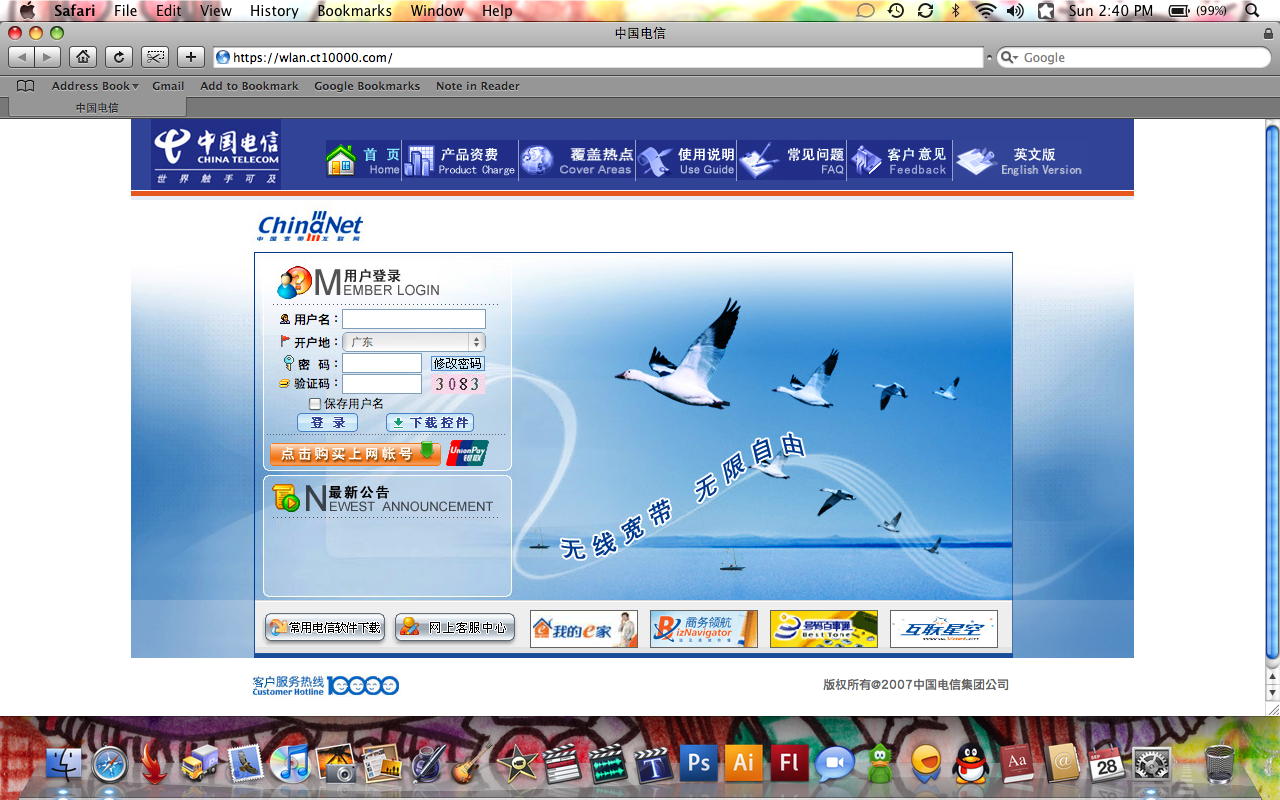The image size is (1280, 800).
Task: Click the 修改密码 change password button
Action: pyautogui.click(x=457, y=364)
